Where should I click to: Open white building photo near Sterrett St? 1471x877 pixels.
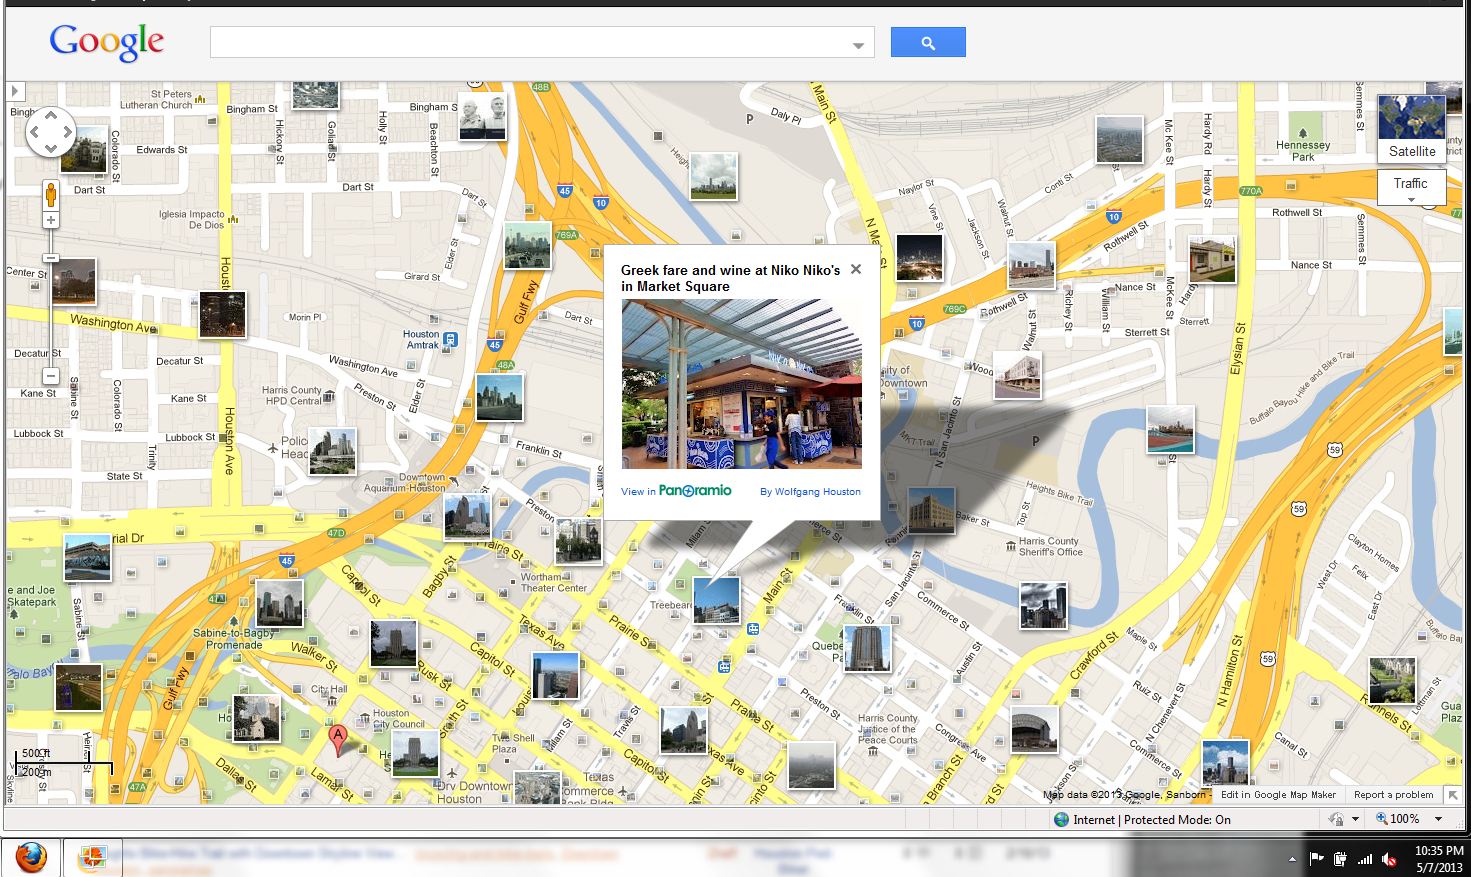[1018, 375]
